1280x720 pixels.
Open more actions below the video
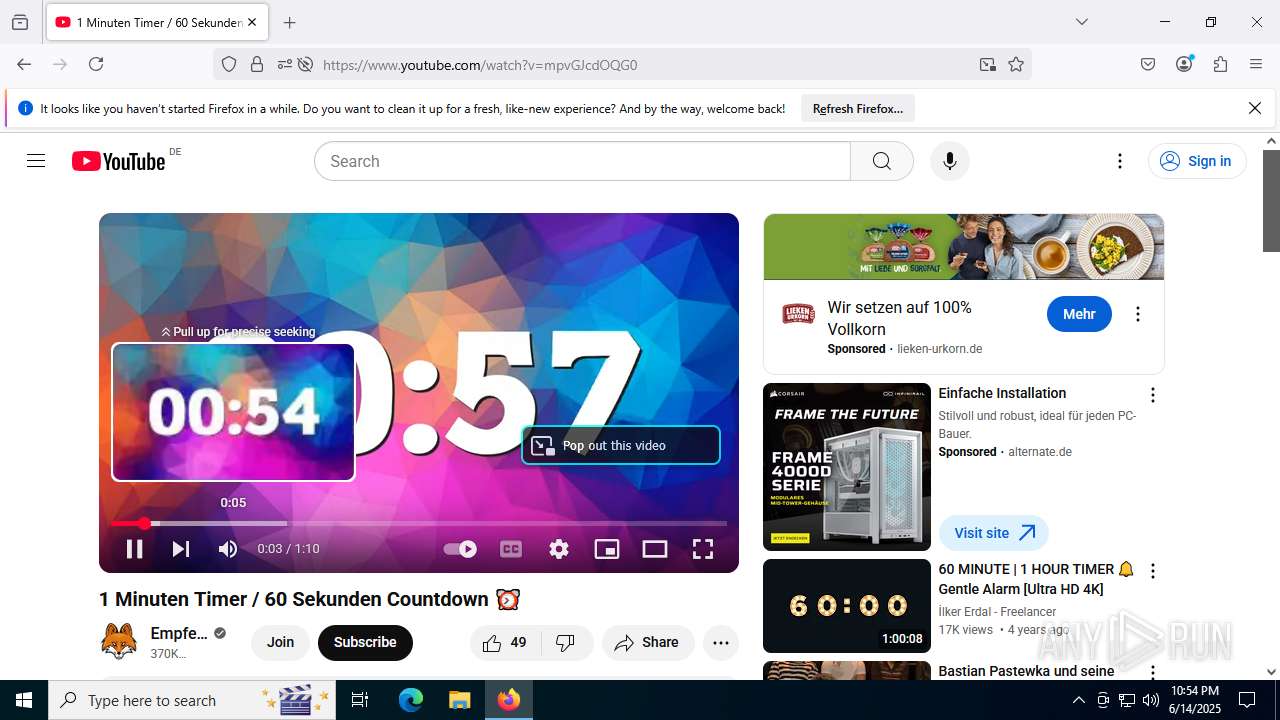(721, 643)
